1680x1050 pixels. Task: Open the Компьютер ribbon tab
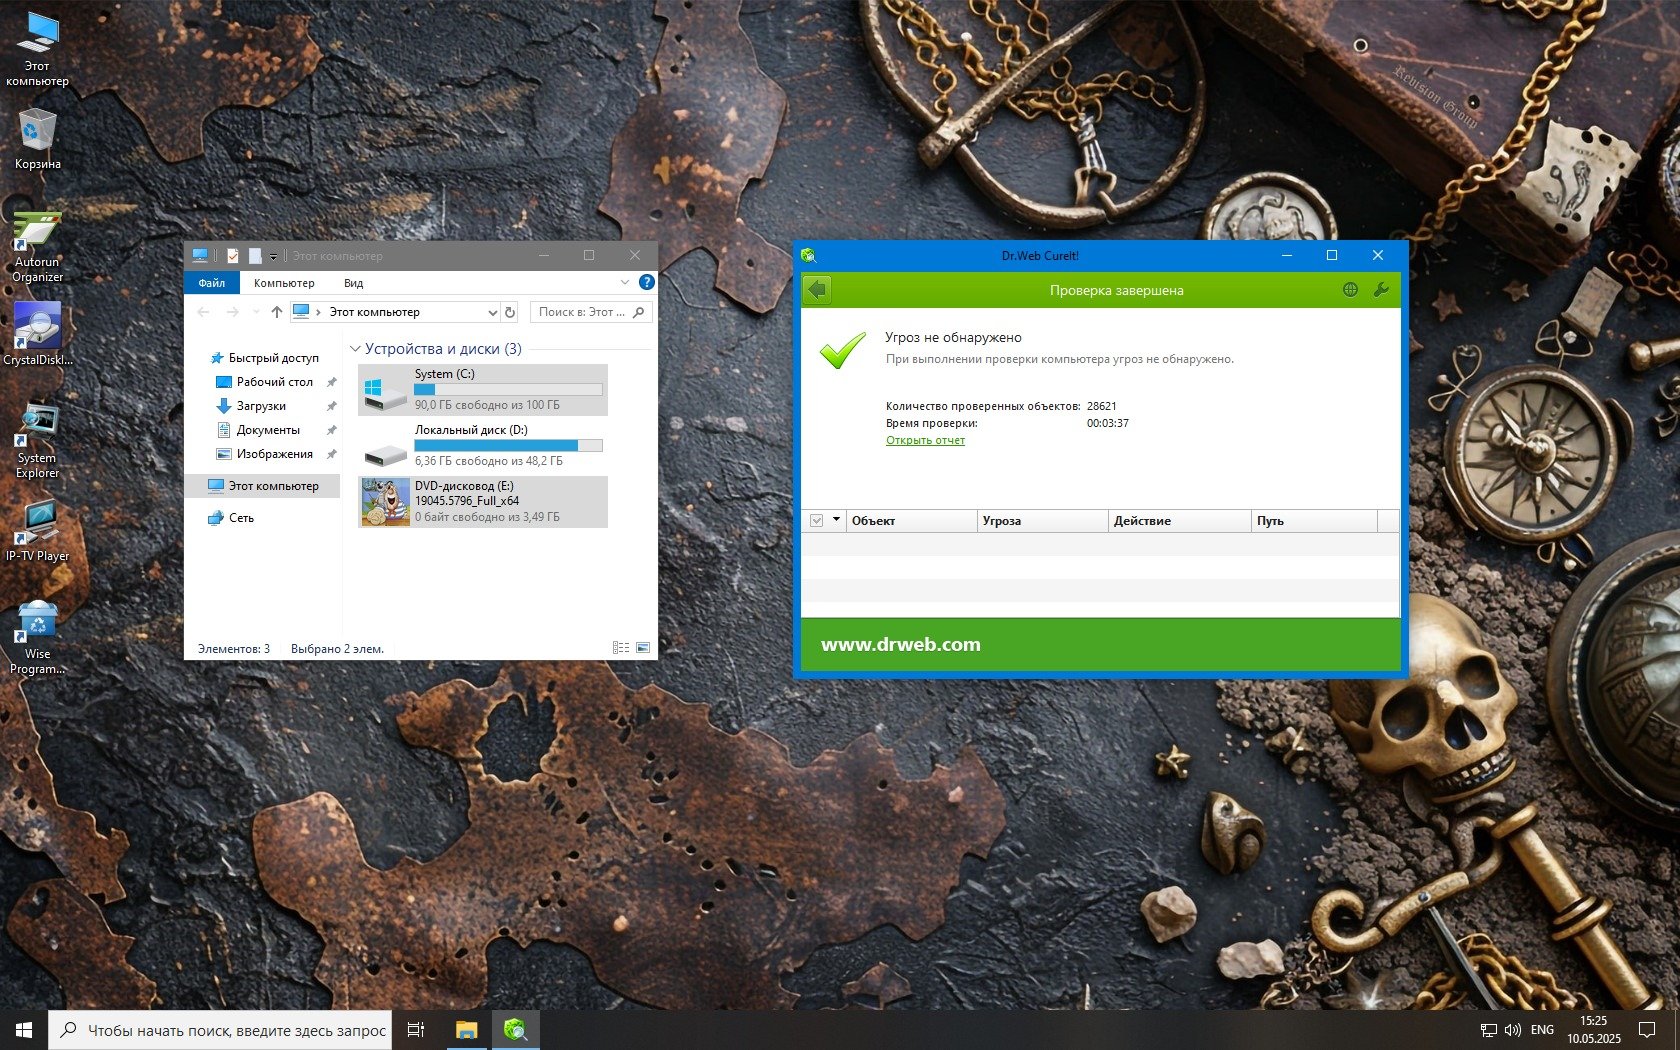pyautogui.click(x=284, y=283)
